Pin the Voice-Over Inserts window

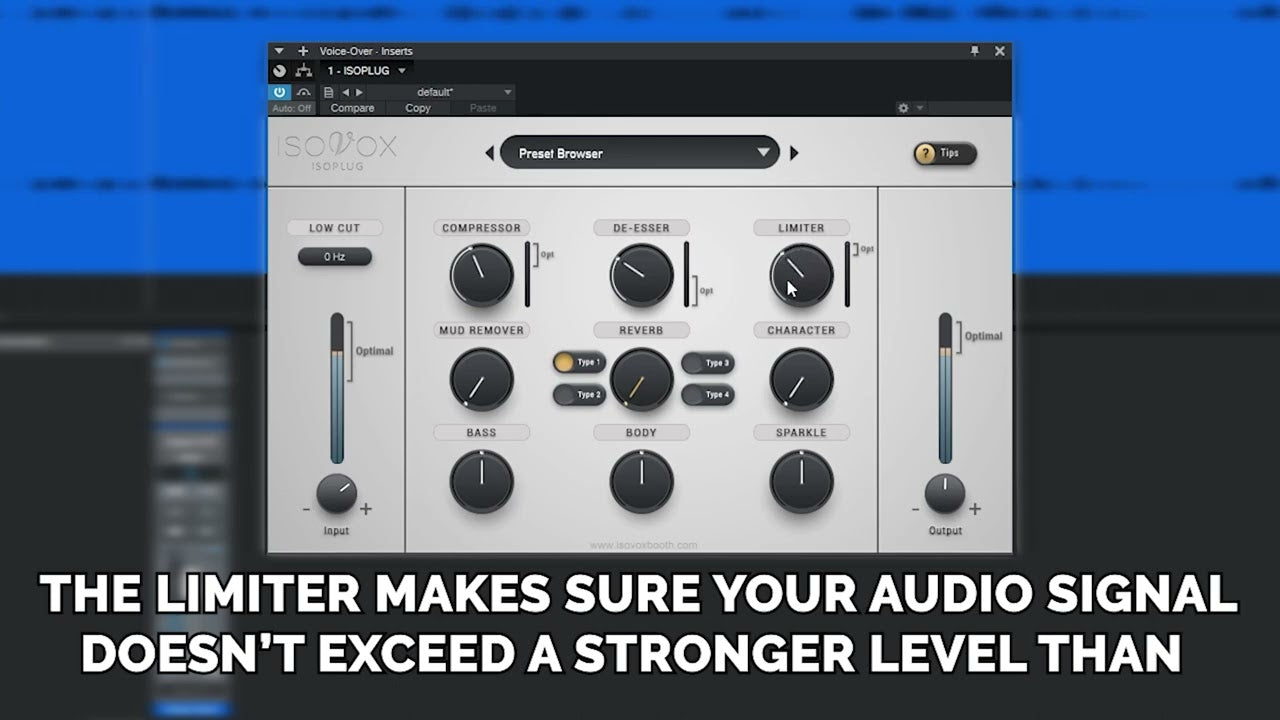tap(975, 51)
